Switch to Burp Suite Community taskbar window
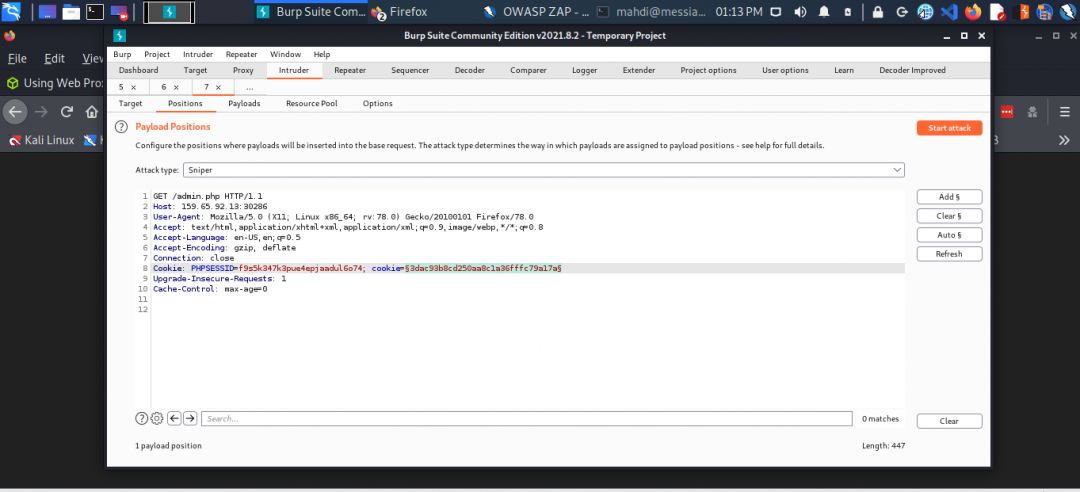 (x=311, y=12)
